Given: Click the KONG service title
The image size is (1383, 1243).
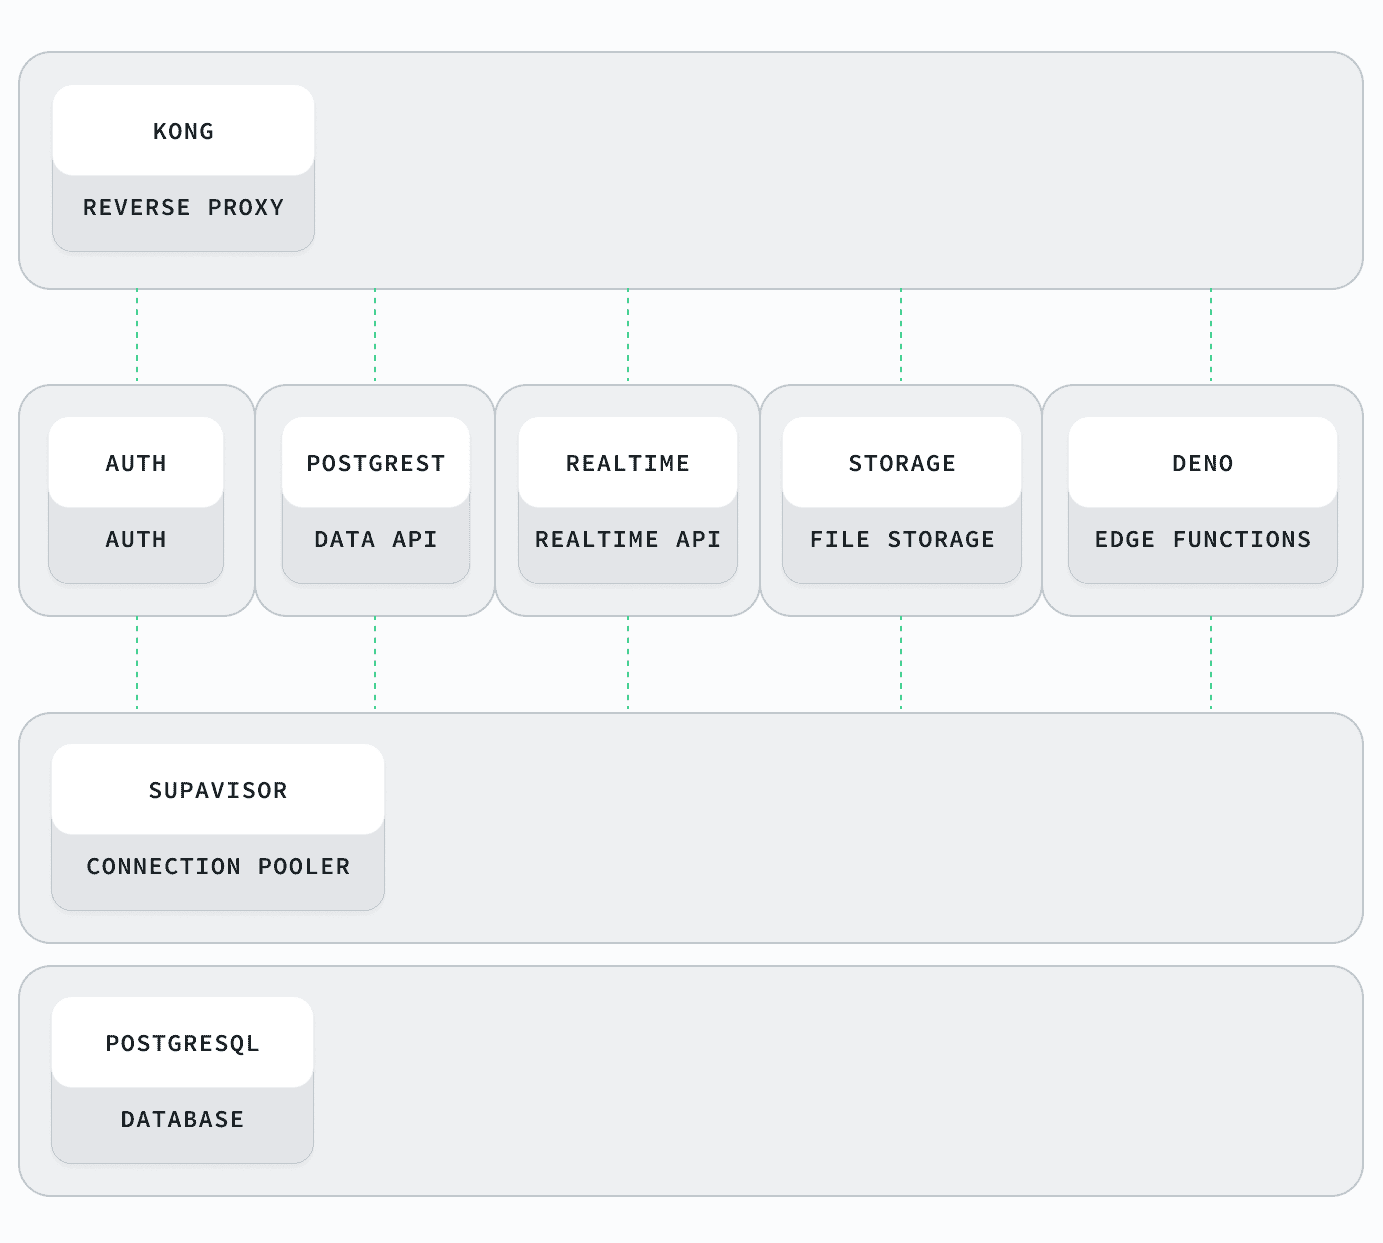Looking at the screenshot, I should point(183,131).
